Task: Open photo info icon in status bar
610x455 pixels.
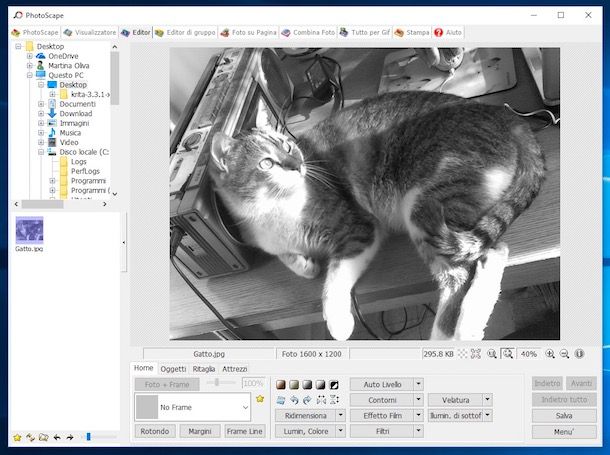Action: [579, 354]
